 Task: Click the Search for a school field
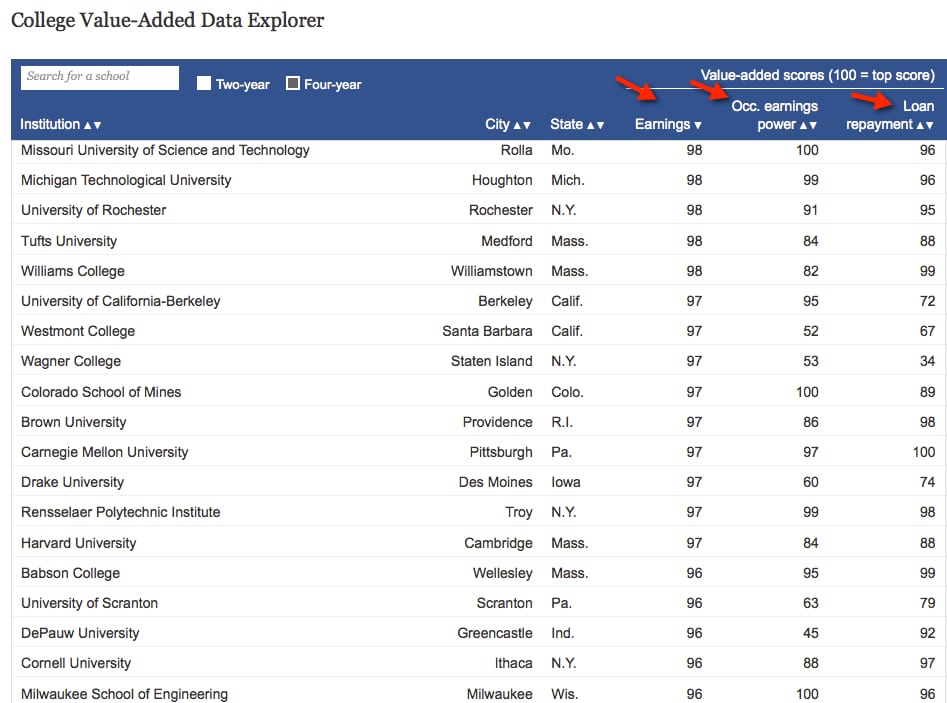(x=100, y=77)
